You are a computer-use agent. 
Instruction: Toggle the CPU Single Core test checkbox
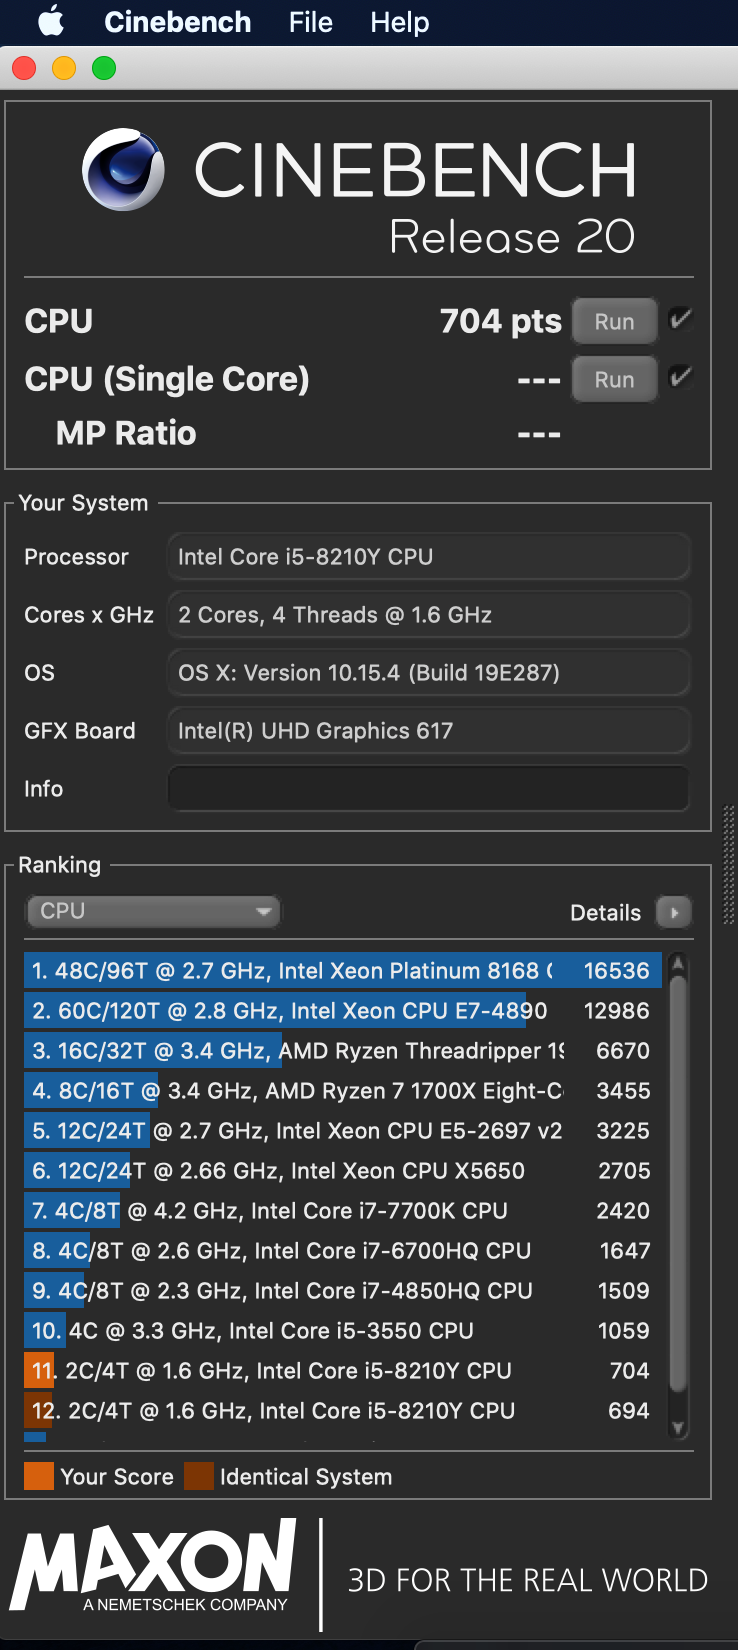pos(680,377)
